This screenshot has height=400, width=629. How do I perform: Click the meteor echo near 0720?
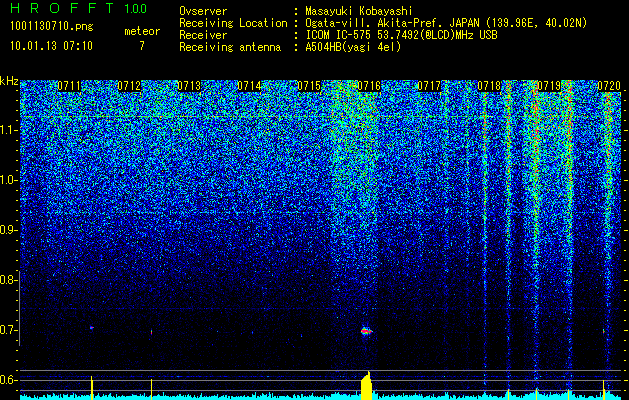603,331
